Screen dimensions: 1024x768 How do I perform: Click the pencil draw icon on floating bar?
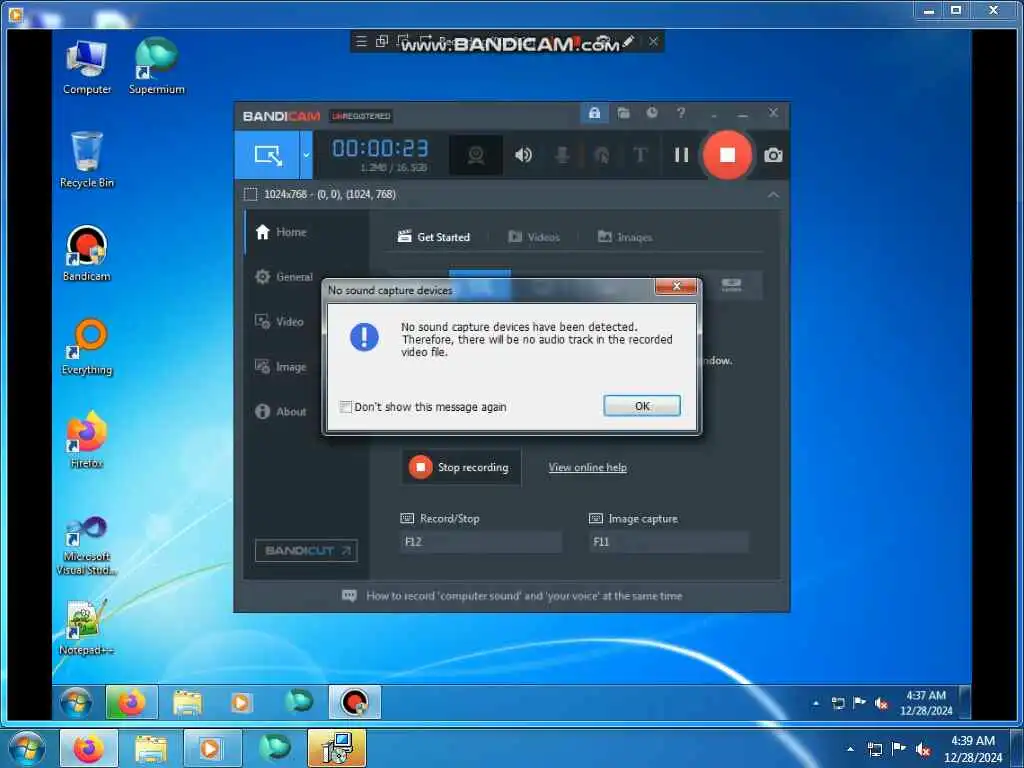click(x=628, y=42)
